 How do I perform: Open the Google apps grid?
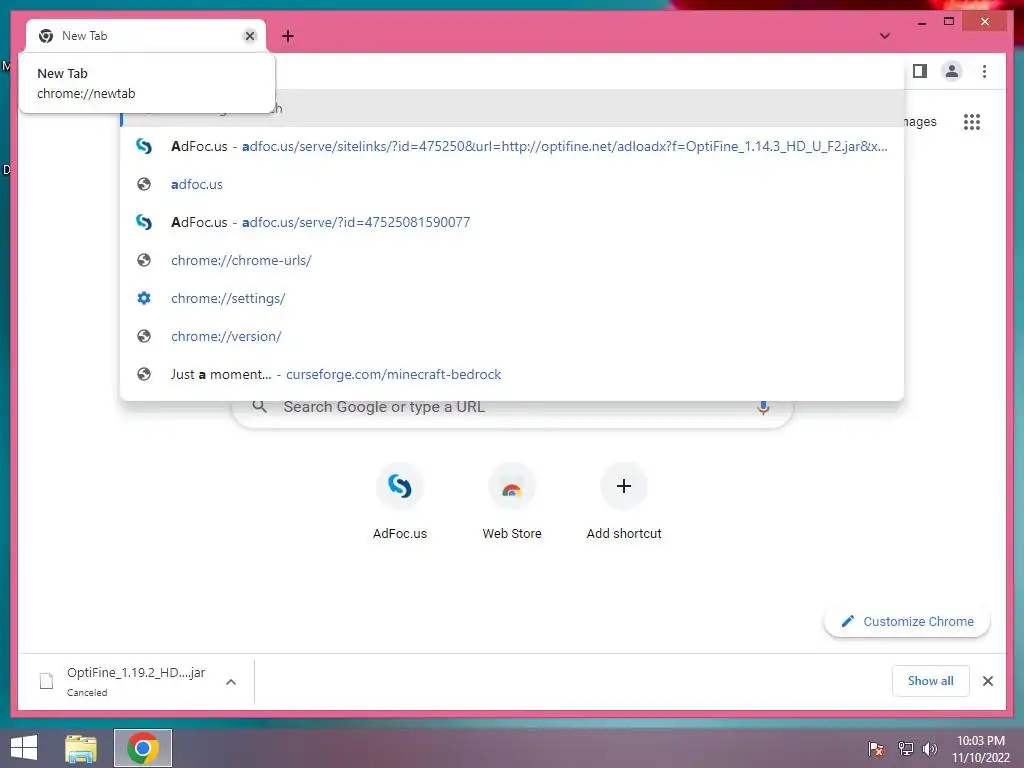pyautogui.click(x=972, y=121)
